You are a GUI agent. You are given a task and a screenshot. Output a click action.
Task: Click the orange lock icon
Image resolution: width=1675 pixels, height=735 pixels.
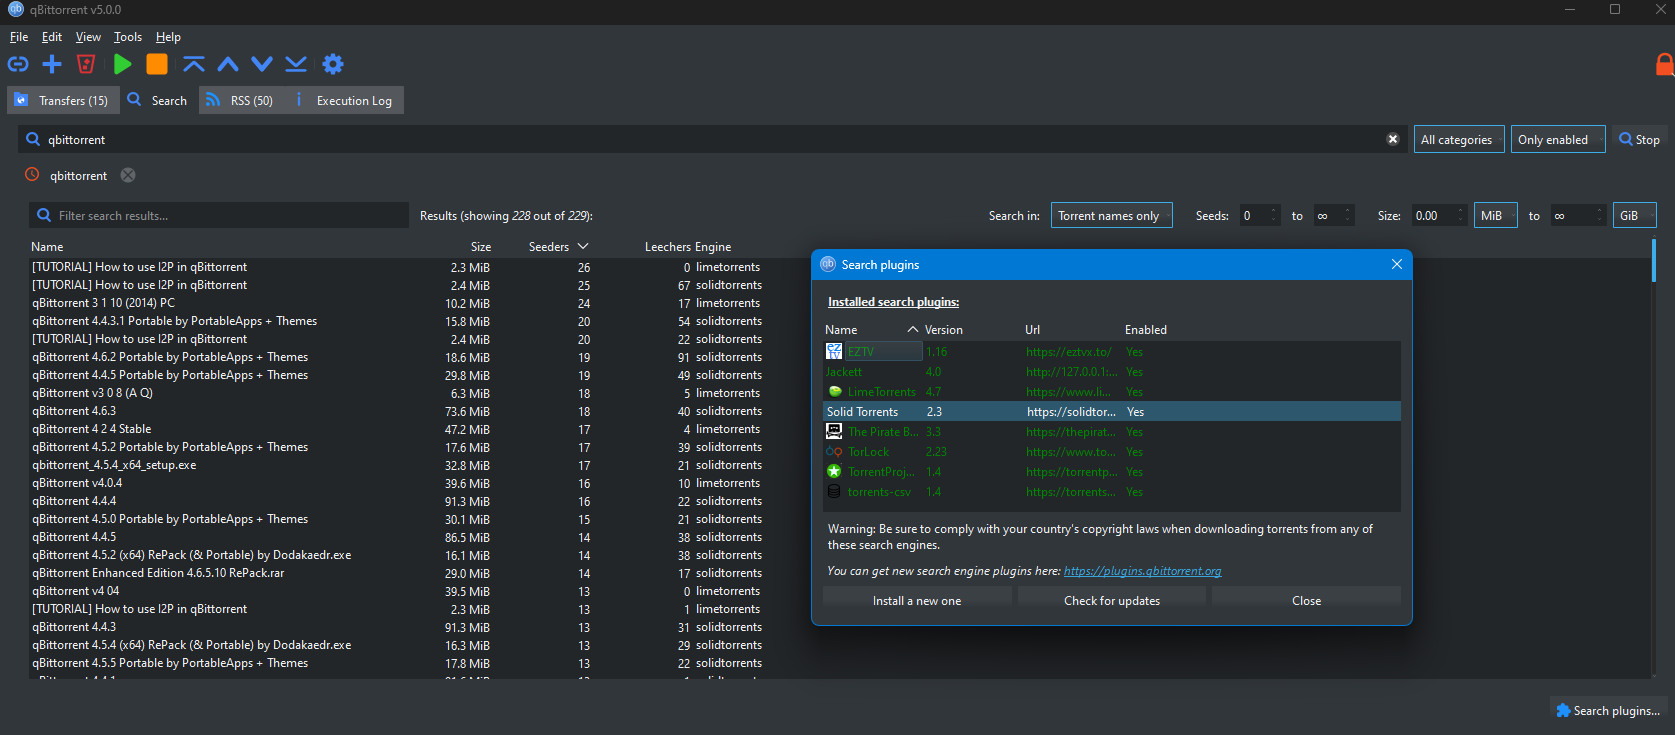coord(1664,65)
